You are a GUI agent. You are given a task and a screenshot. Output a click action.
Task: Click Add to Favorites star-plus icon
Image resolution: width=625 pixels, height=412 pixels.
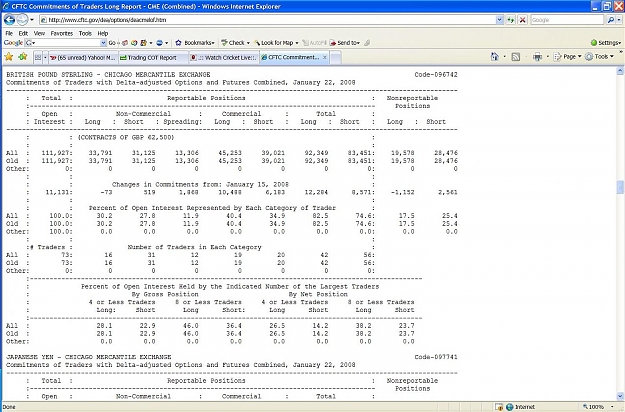23,57
